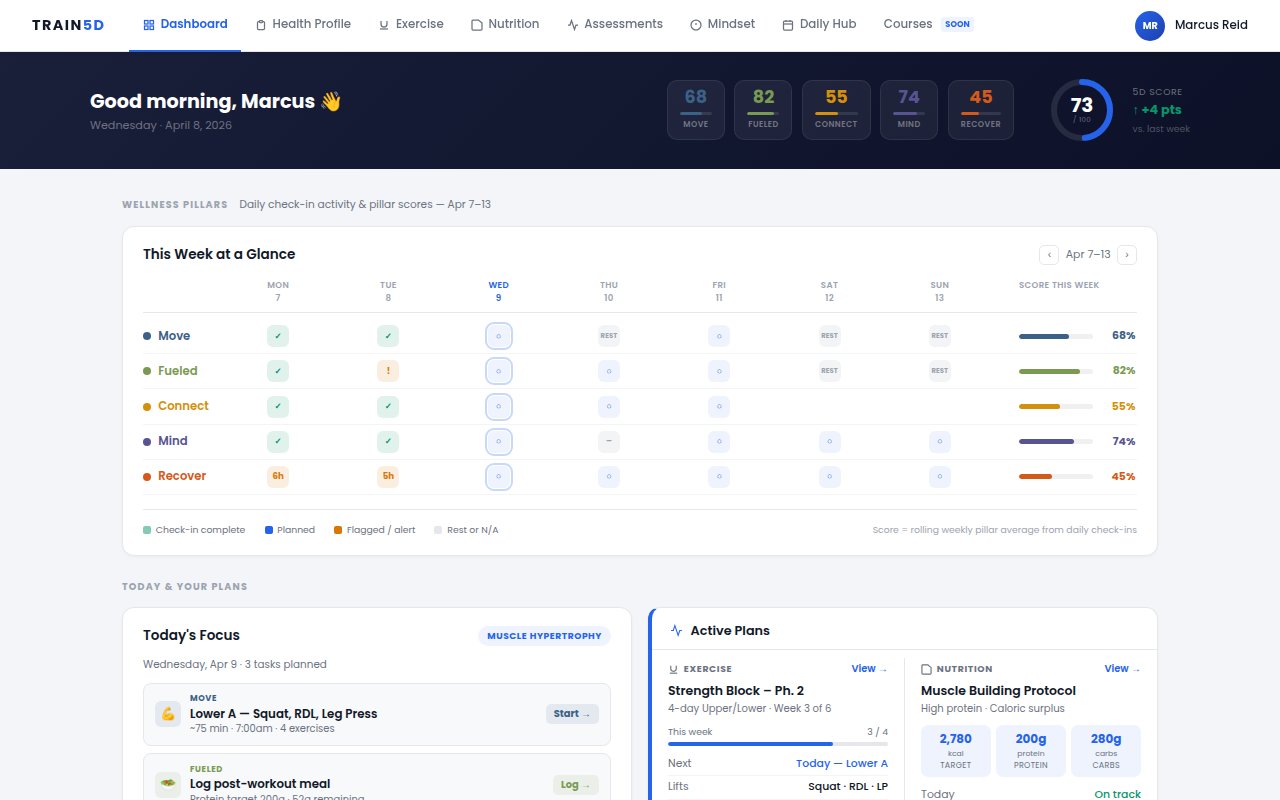Select the WED 9 column header
This screenshot has width=1280, height=800.
[498, 291]
